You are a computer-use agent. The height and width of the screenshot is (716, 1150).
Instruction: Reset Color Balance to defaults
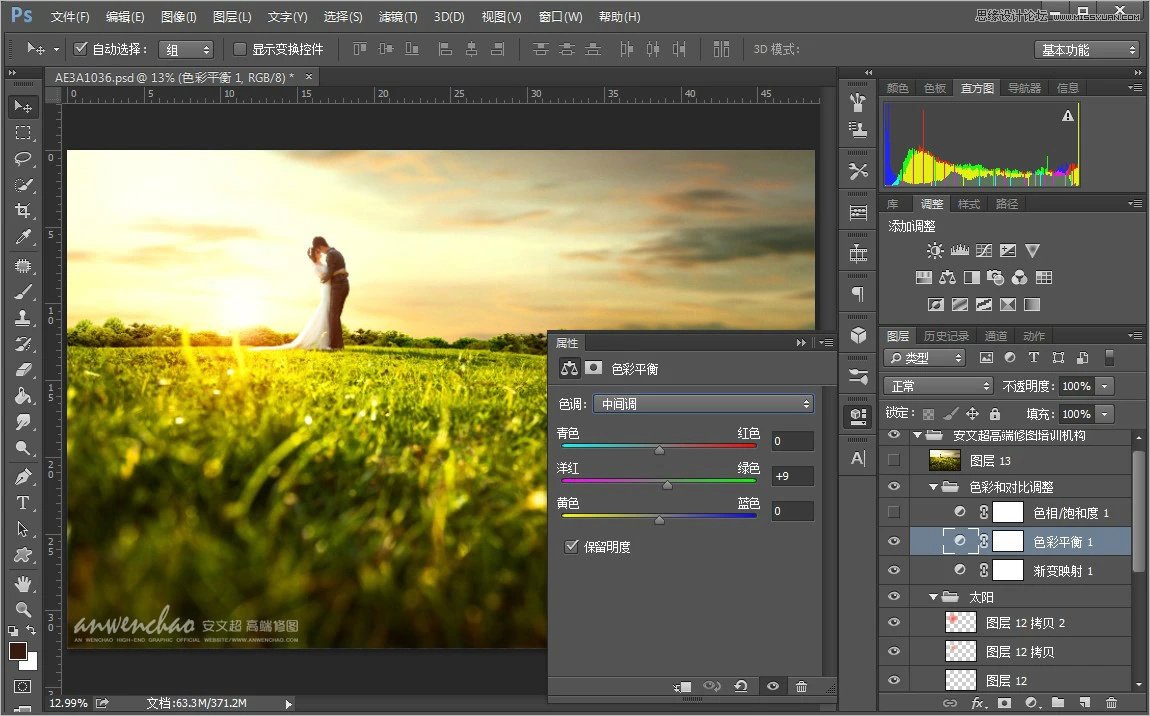click(x=741, y=687)
